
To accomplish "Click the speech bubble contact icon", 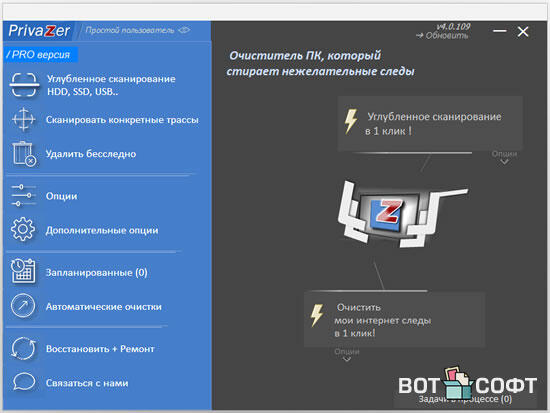I will click(24, 382).
